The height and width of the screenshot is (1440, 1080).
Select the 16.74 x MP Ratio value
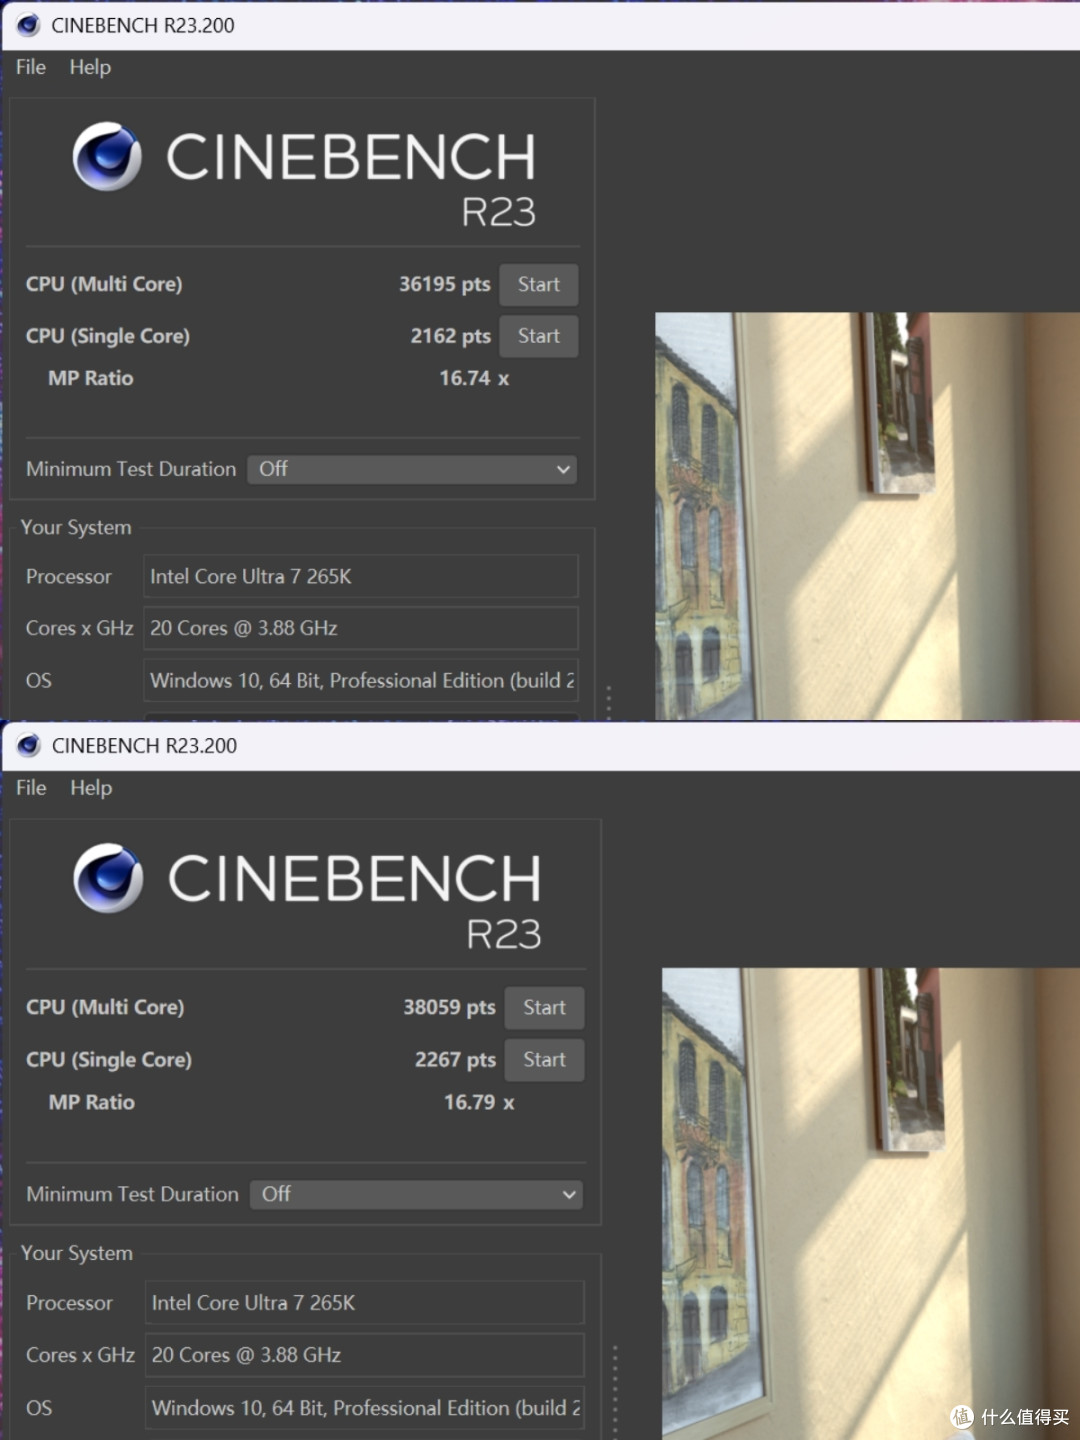point(474,378)
